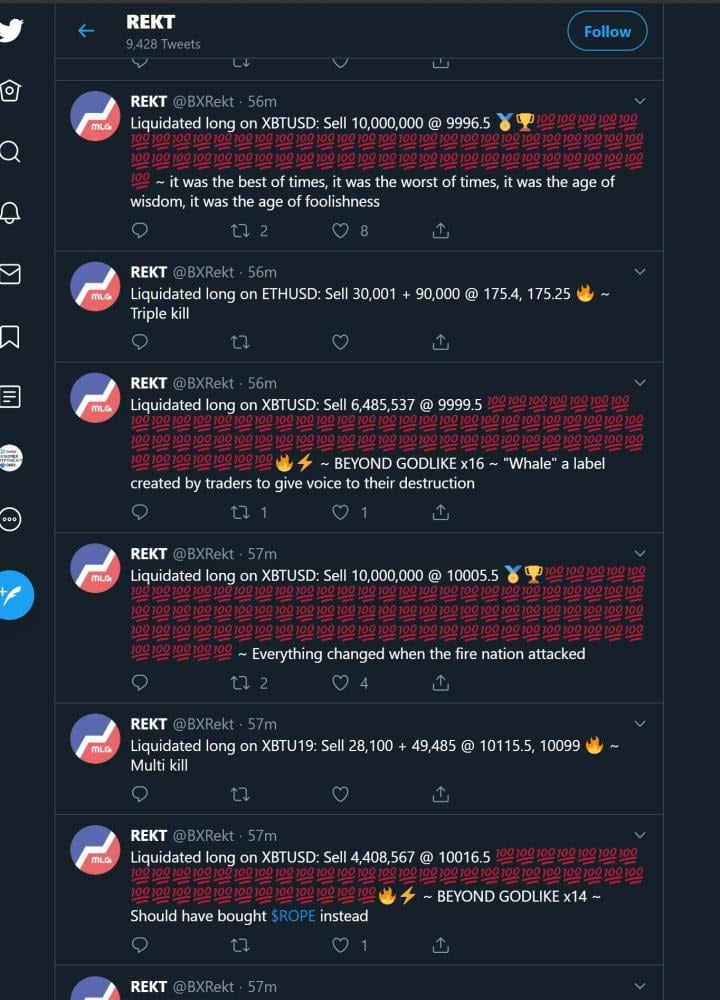The height and width of the screenshot is (1000, 720).
Task: Open the More circle icon in sidebar
Action: [10, 519]
